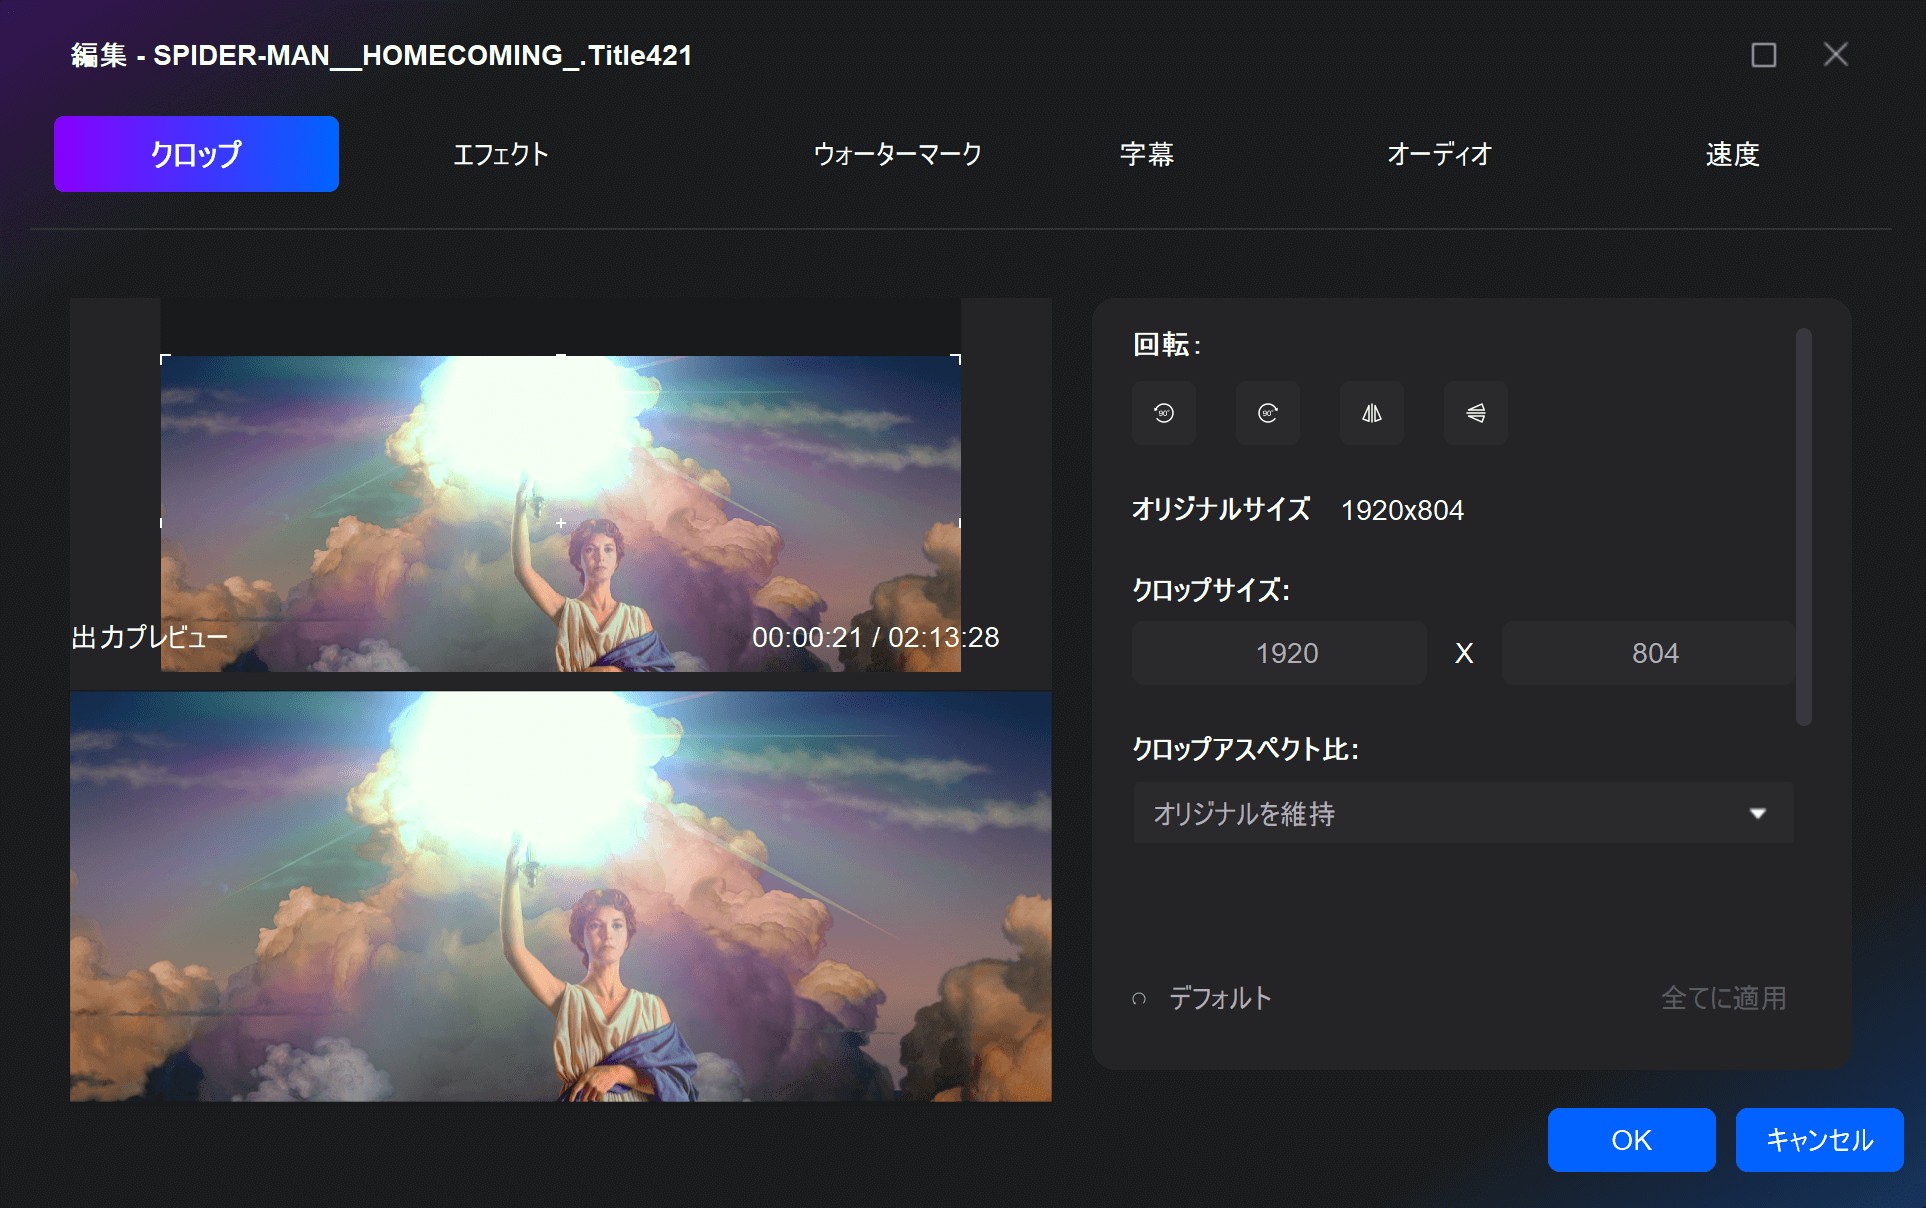Click the オリジナルサイズ value 1920x804
The height and width of the screenshot is (1208, 1926).
point(1402,510)
